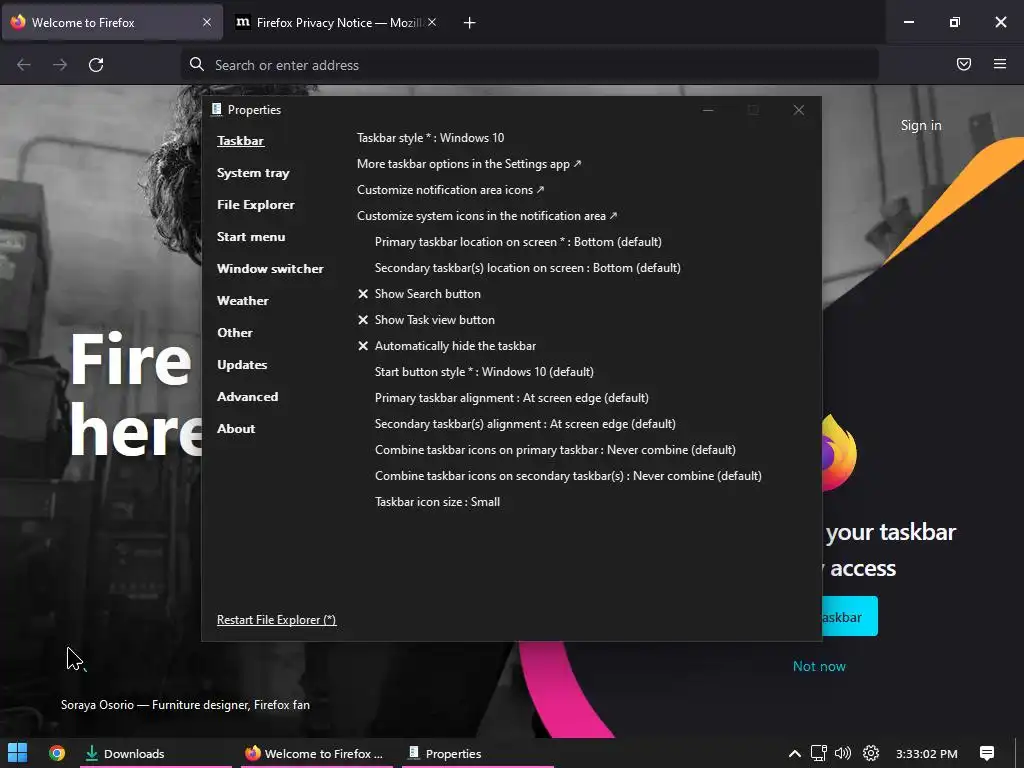Screen dimensions: 1024x768
Task: Open the Action Center notifications icon
Action: [x=987, y=753]
